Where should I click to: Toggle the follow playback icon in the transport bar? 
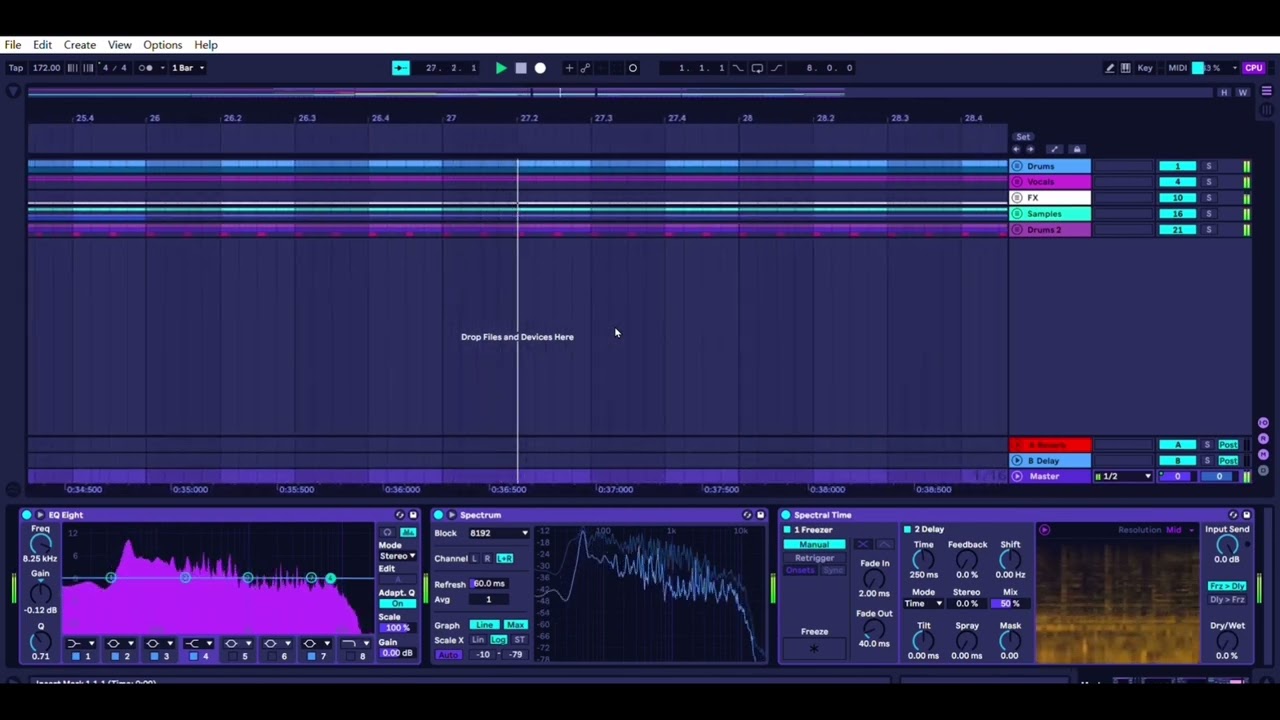(400, 68)
